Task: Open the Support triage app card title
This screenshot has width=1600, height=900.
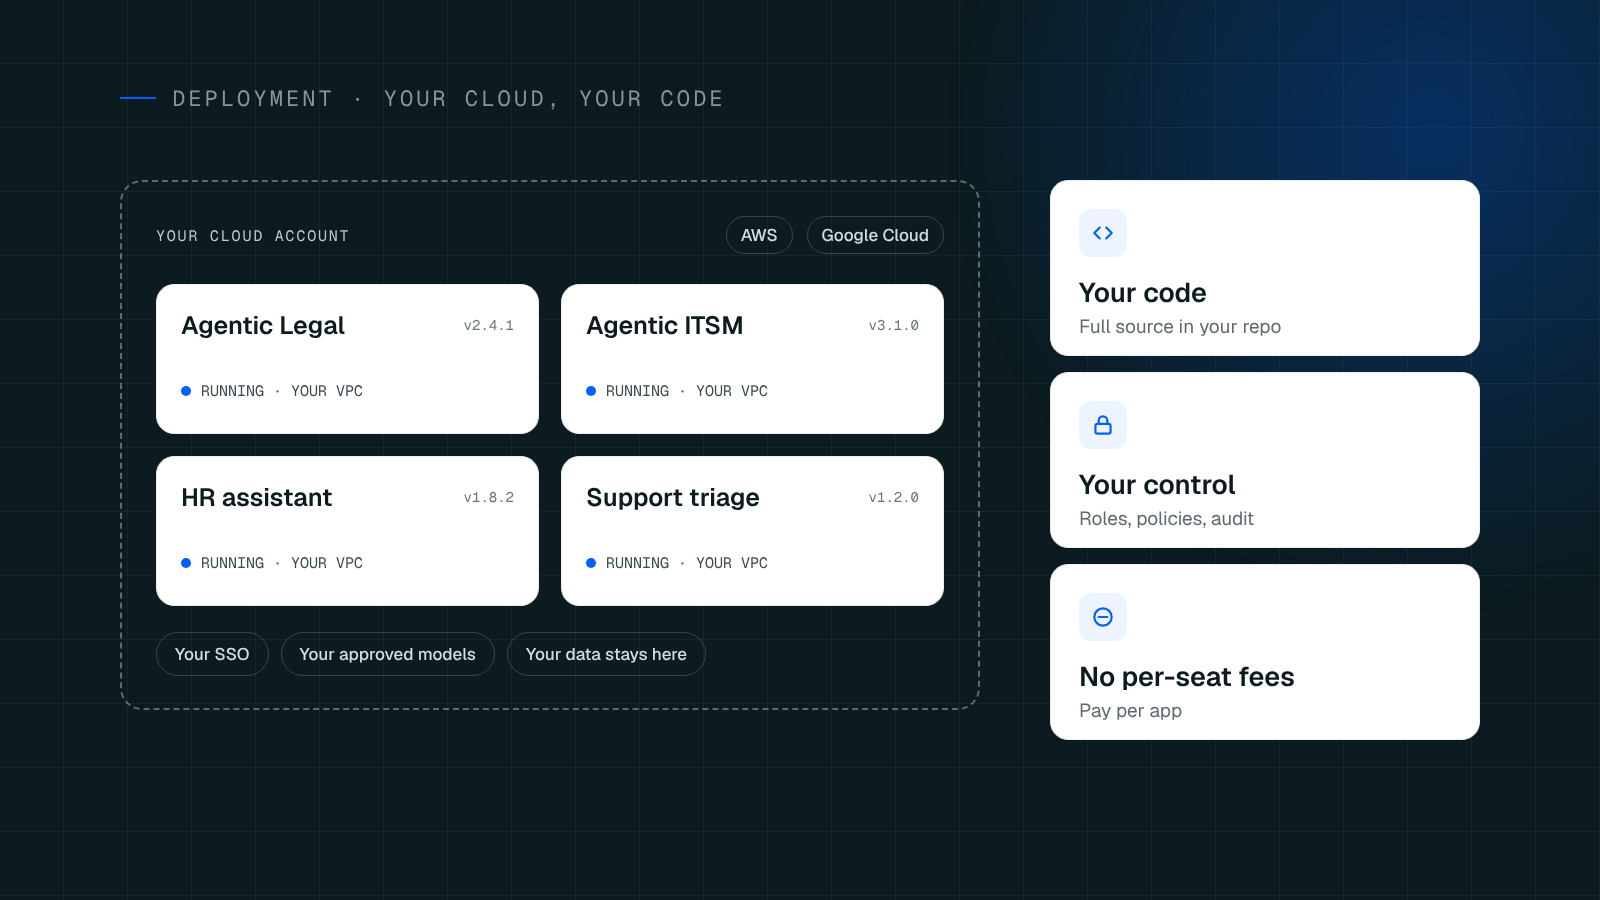Action: point(673,498)
